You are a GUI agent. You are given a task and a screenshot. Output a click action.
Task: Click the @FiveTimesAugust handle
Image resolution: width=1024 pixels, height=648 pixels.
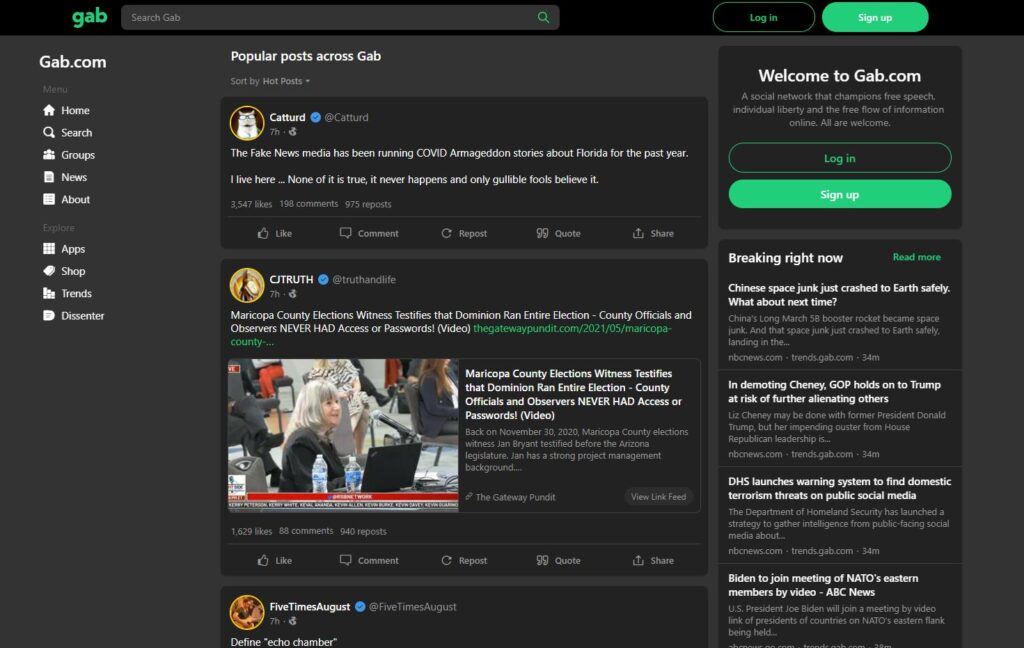tap(413, 607)
